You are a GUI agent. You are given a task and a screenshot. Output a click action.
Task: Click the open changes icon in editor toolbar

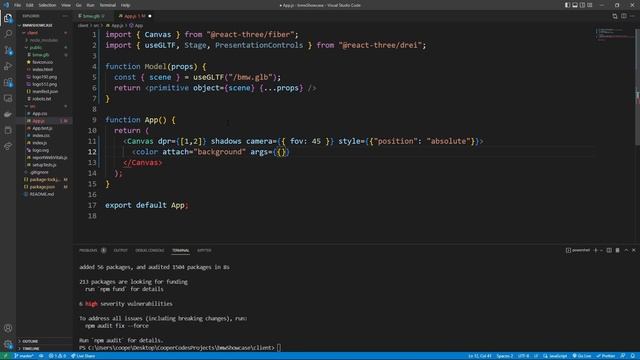tap(615, 16)
